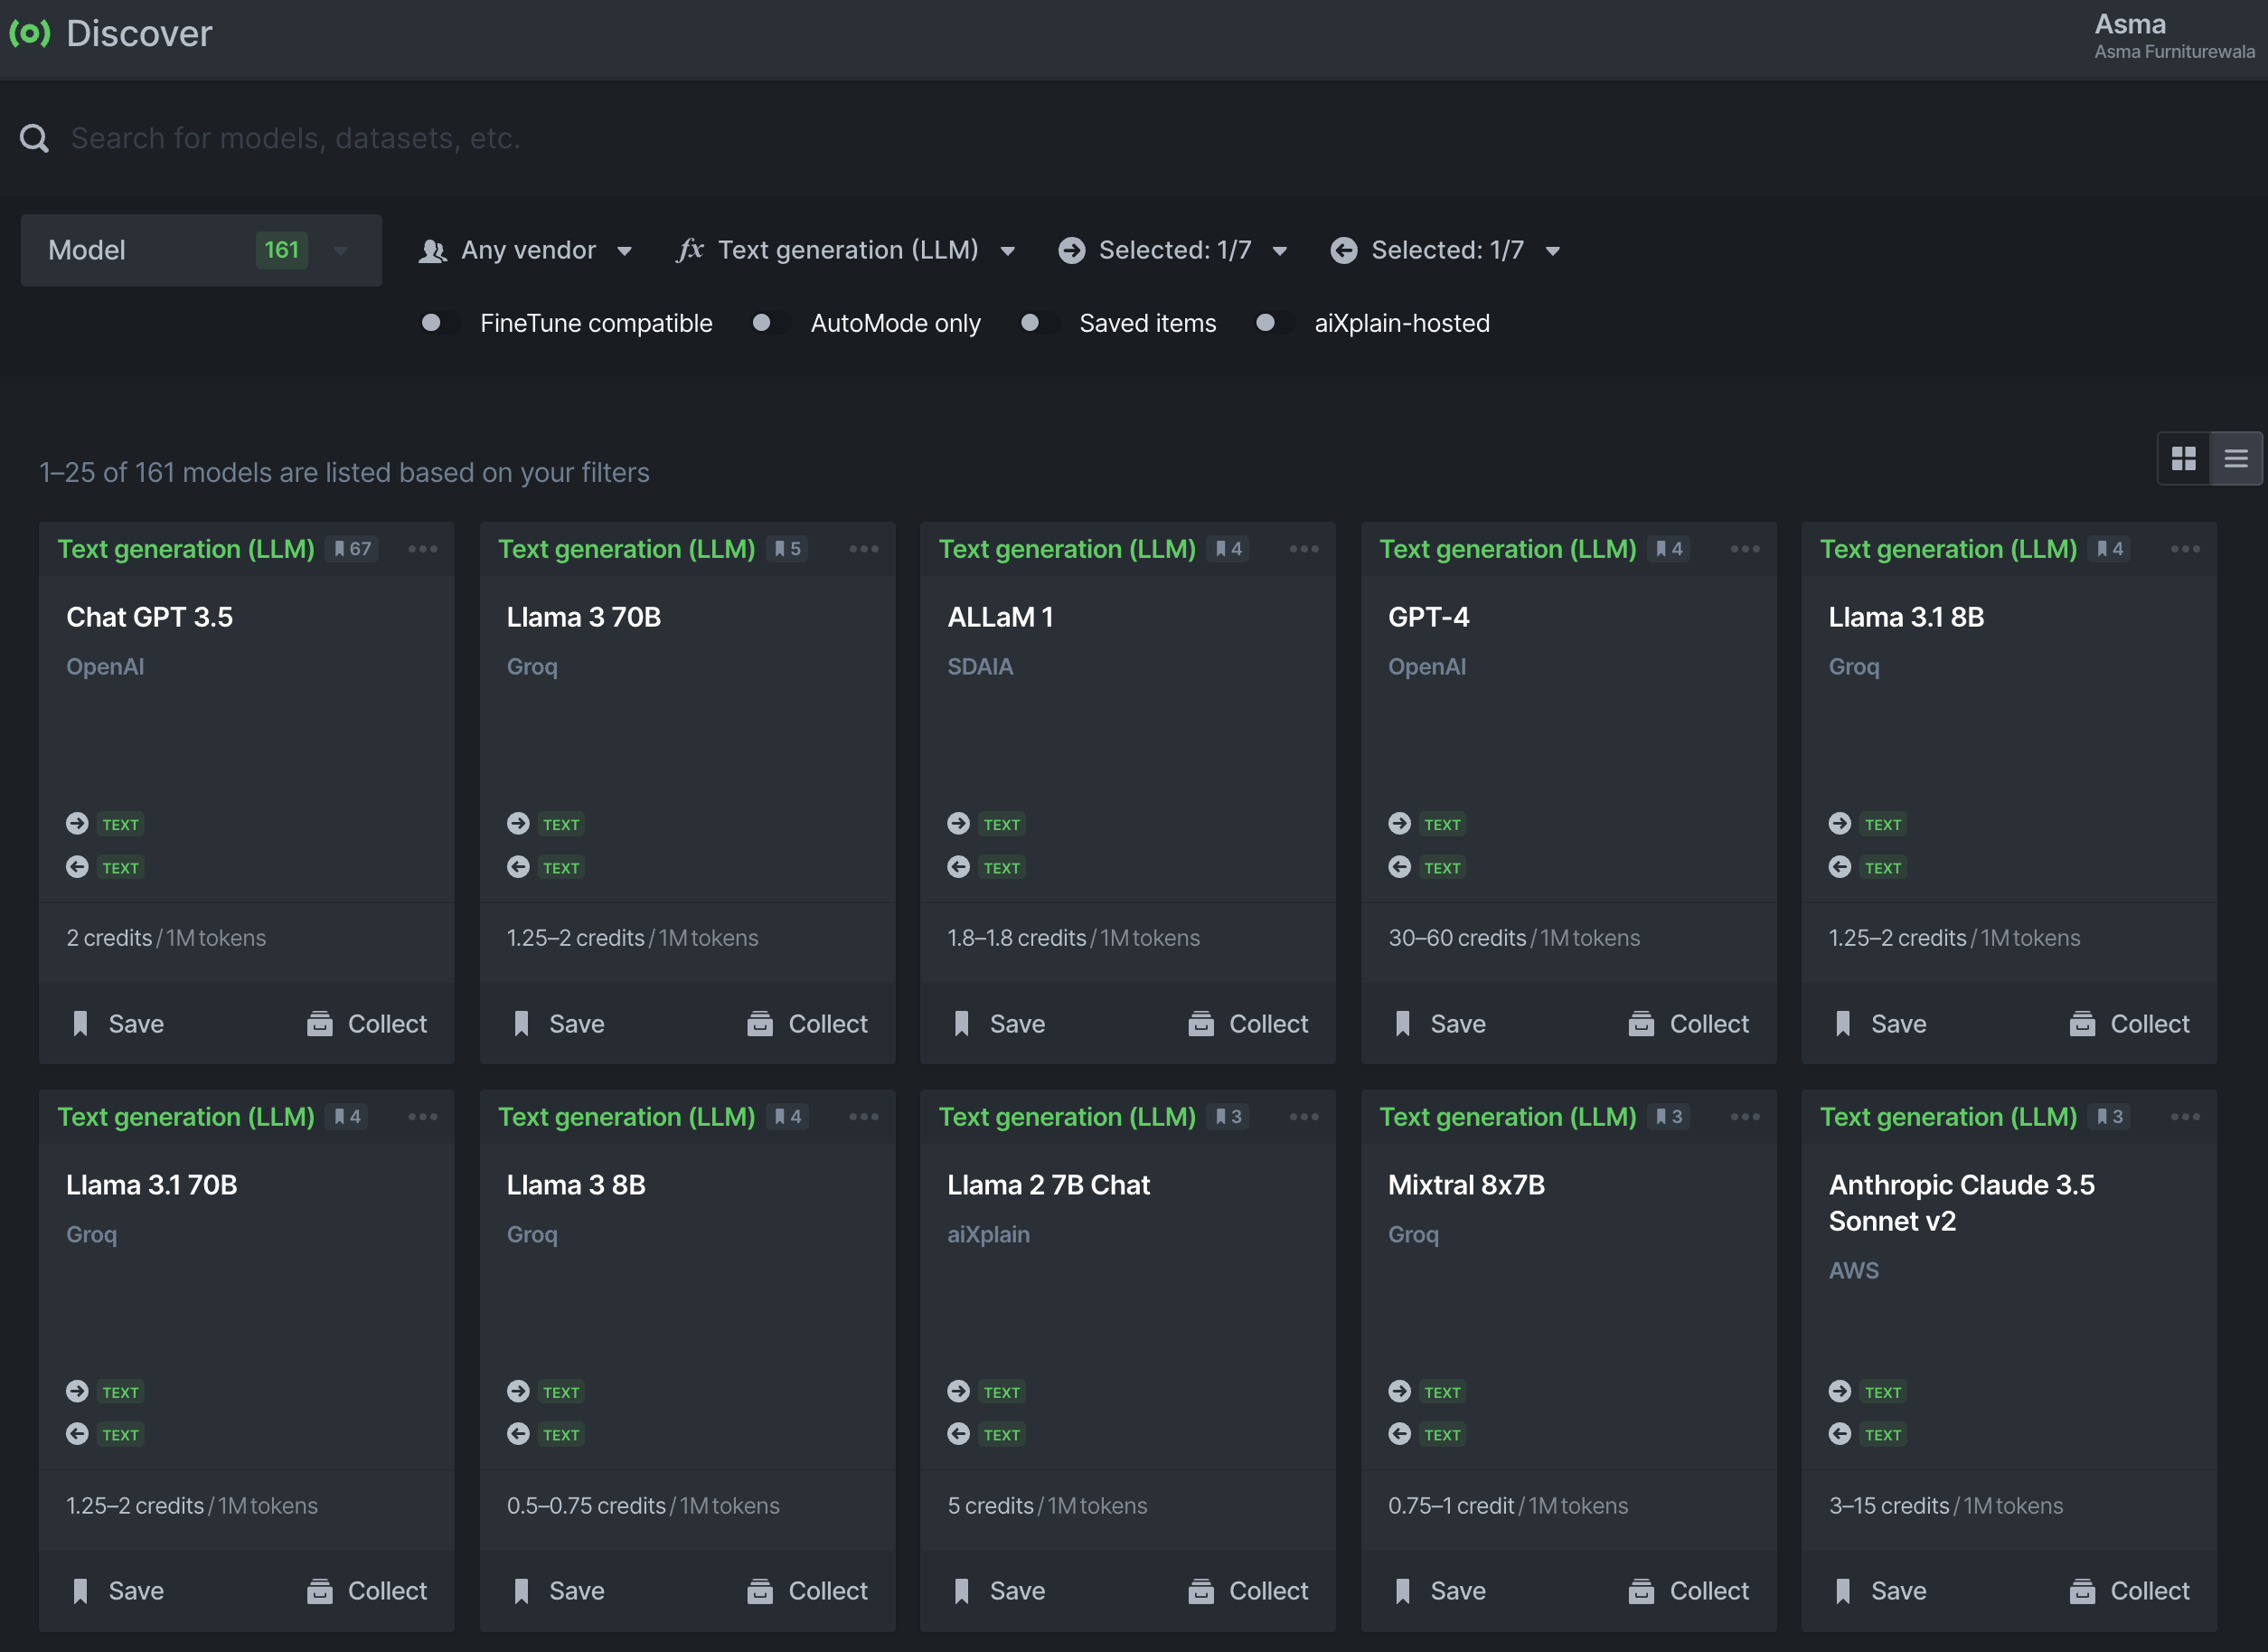Screen dimensions: 2268x1652
Task: Click the 3–15 credits price on Claude card
Action: pyautogui.click(x=1946, y=1506)
